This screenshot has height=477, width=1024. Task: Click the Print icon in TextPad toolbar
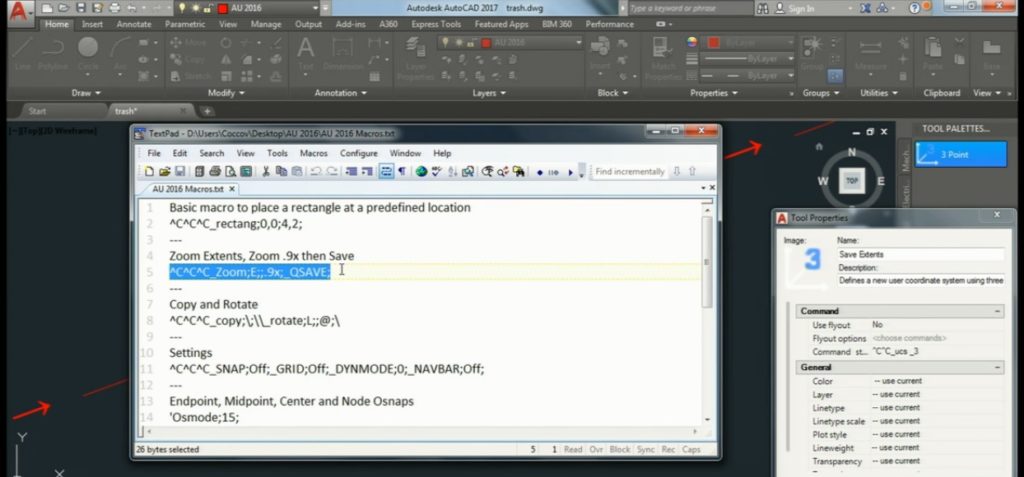(x=215, y=172)
